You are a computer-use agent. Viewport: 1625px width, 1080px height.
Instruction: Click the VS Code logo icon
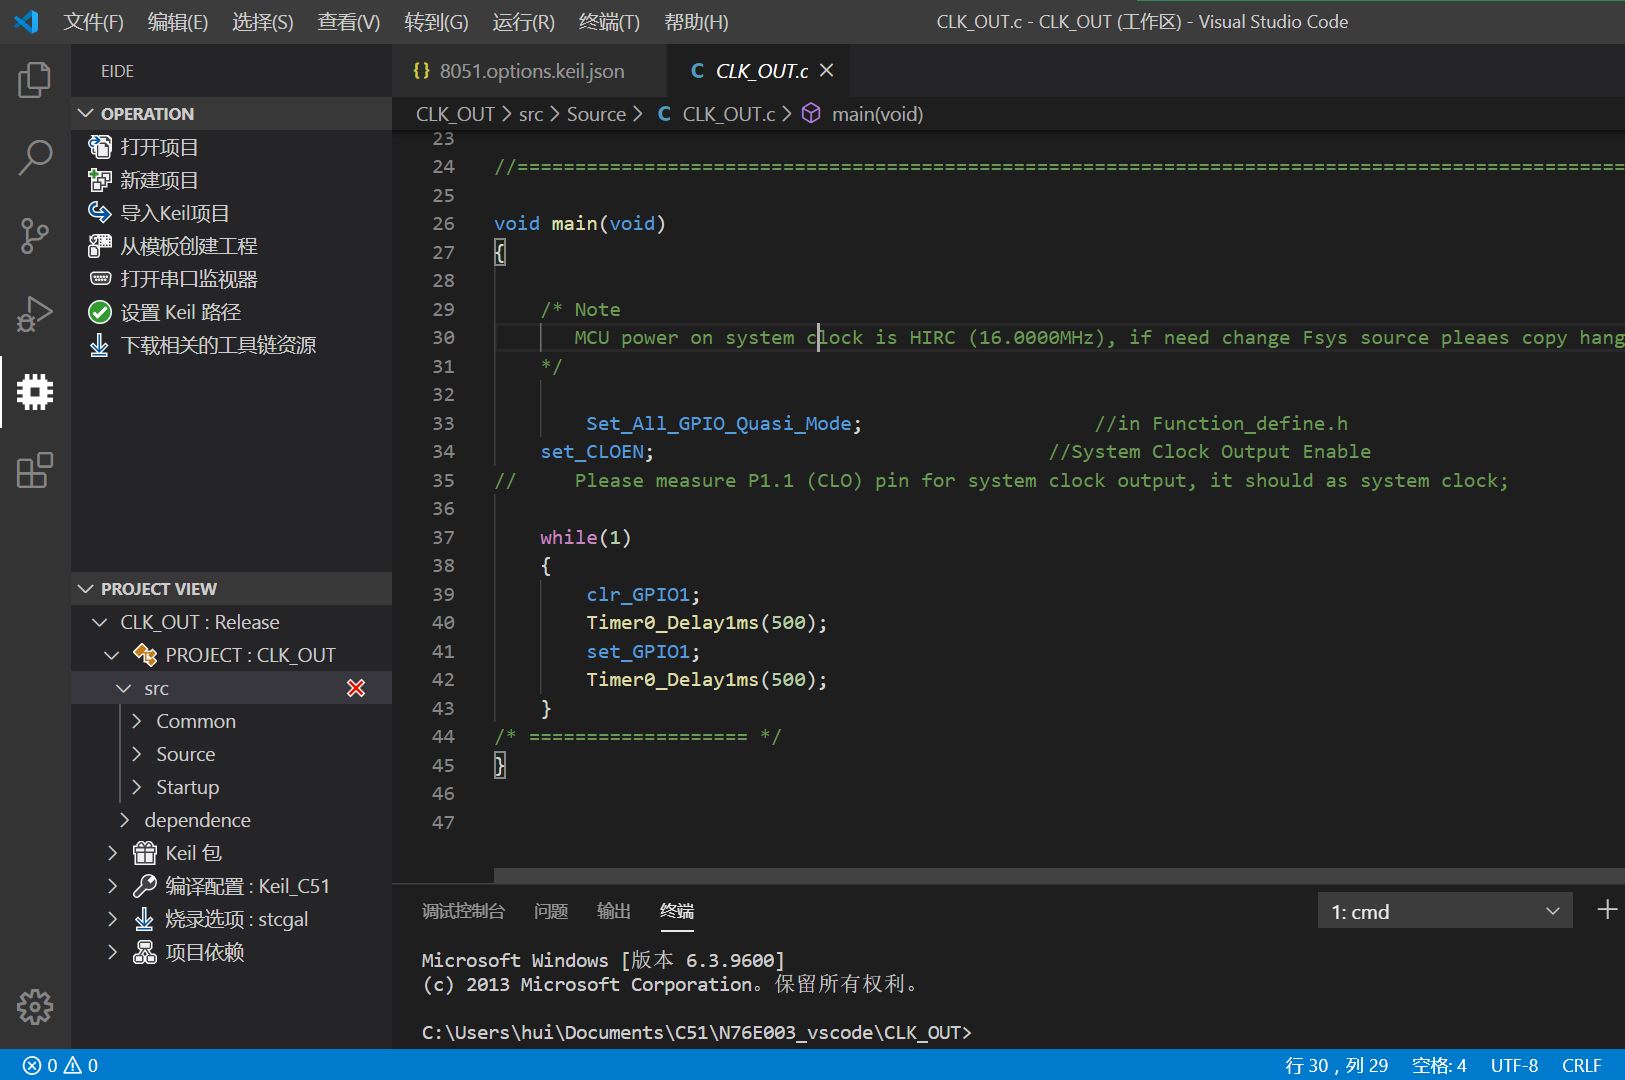click(27, 21)
